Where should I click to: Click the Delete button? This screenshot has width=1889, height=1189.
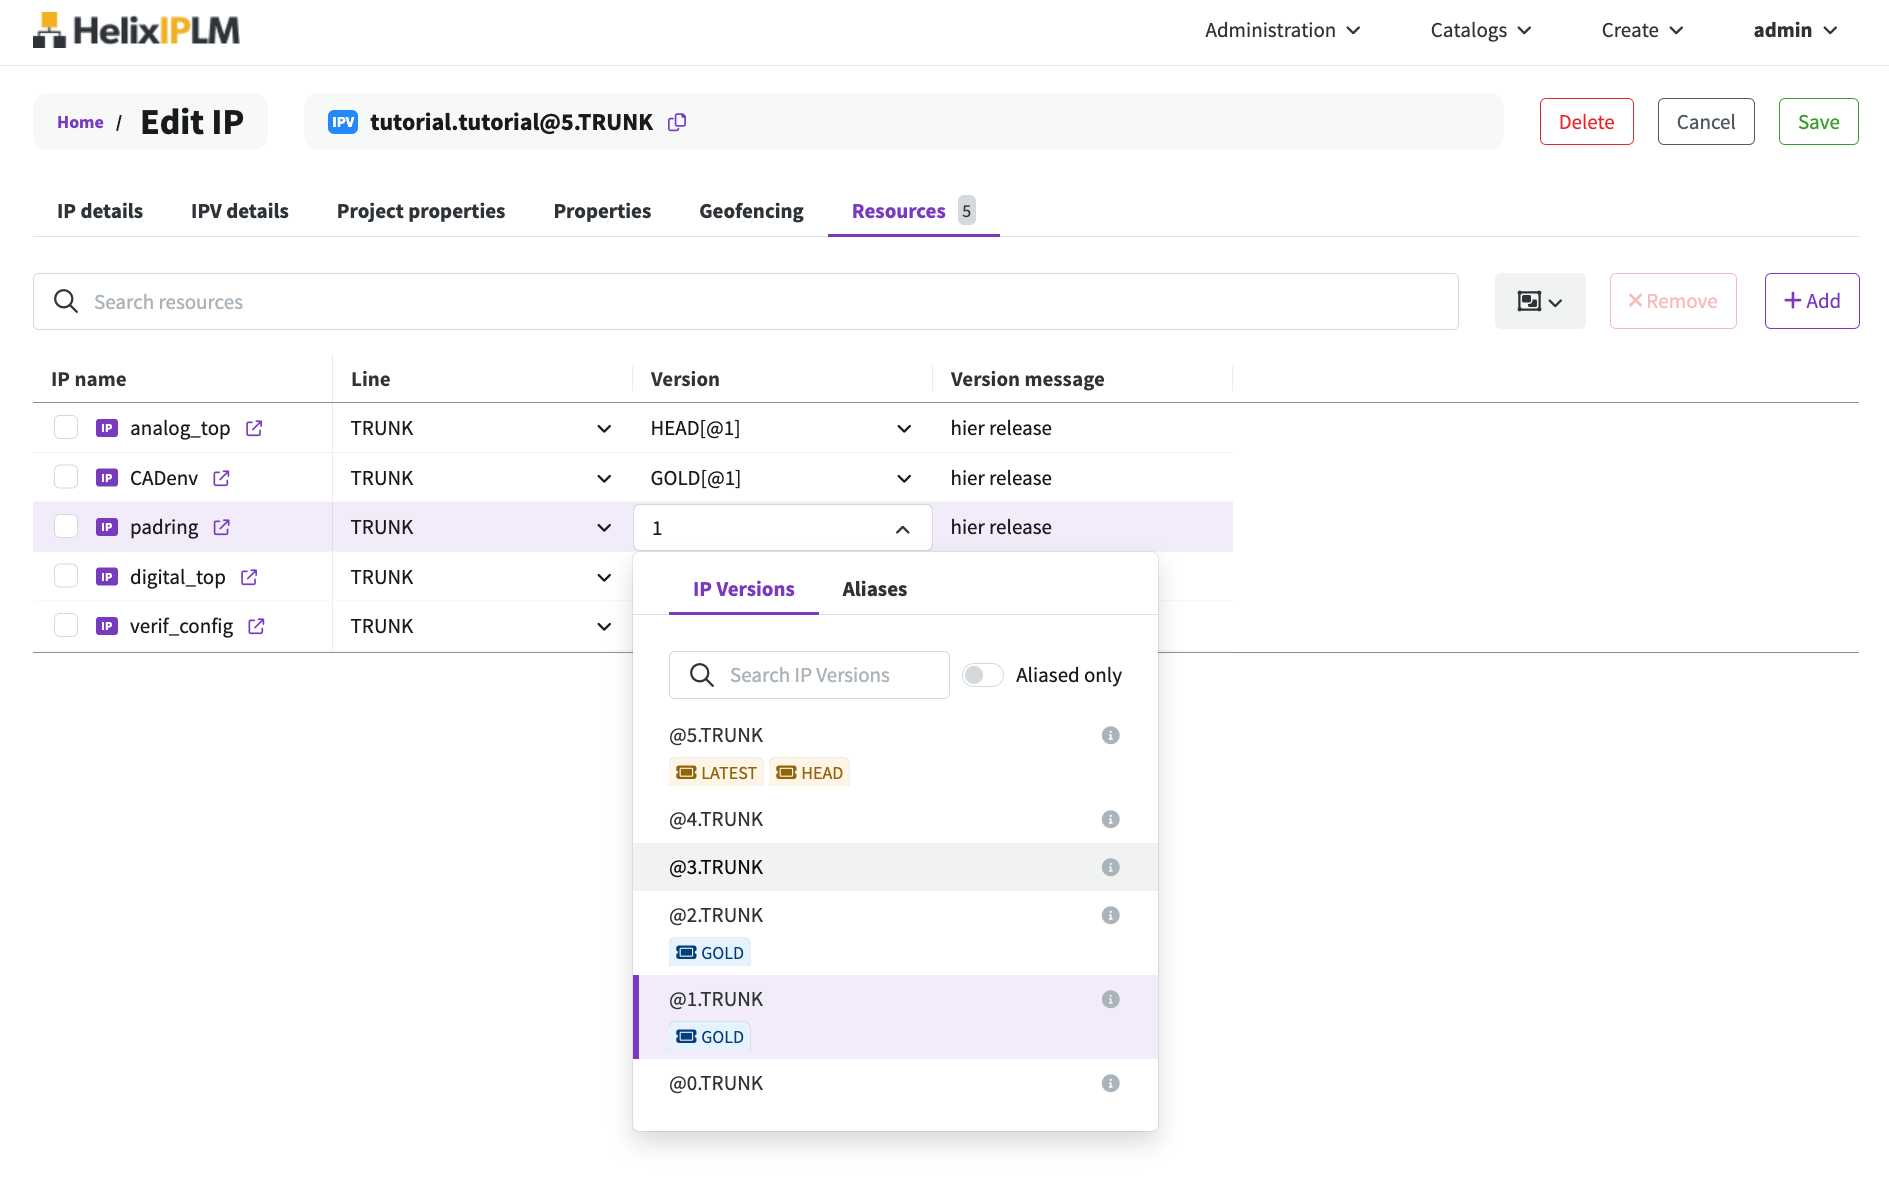(x=1586, y=122)
